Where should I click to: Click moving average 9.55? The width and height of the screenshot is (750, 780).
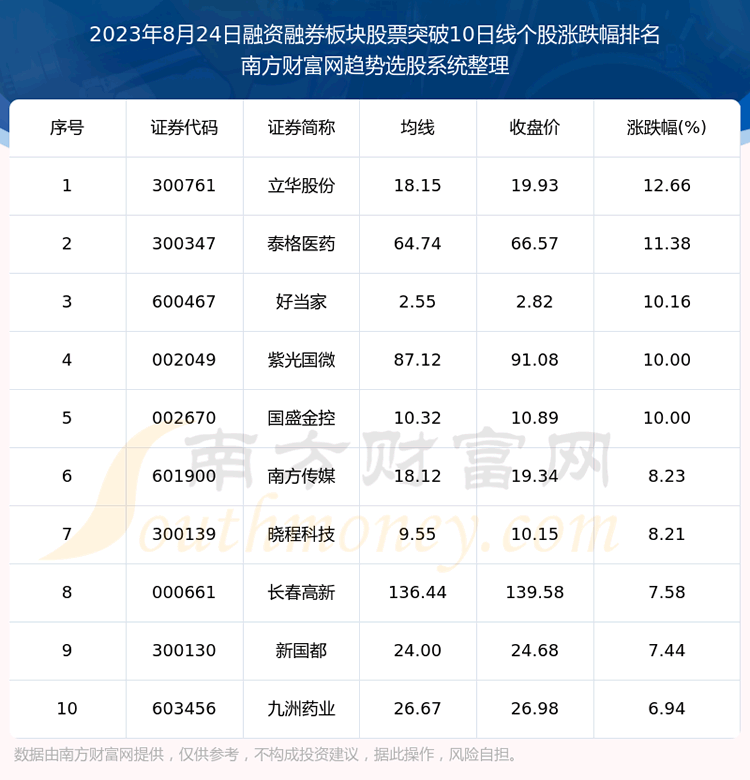pos(417,534)
